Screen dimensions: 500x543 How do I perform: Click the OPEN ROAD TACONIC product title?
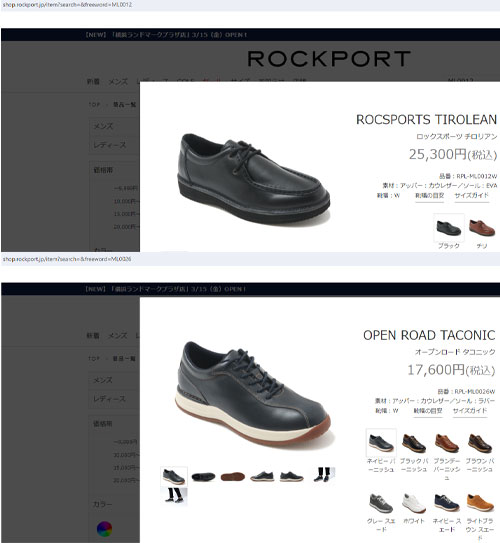tap(429, 335)
